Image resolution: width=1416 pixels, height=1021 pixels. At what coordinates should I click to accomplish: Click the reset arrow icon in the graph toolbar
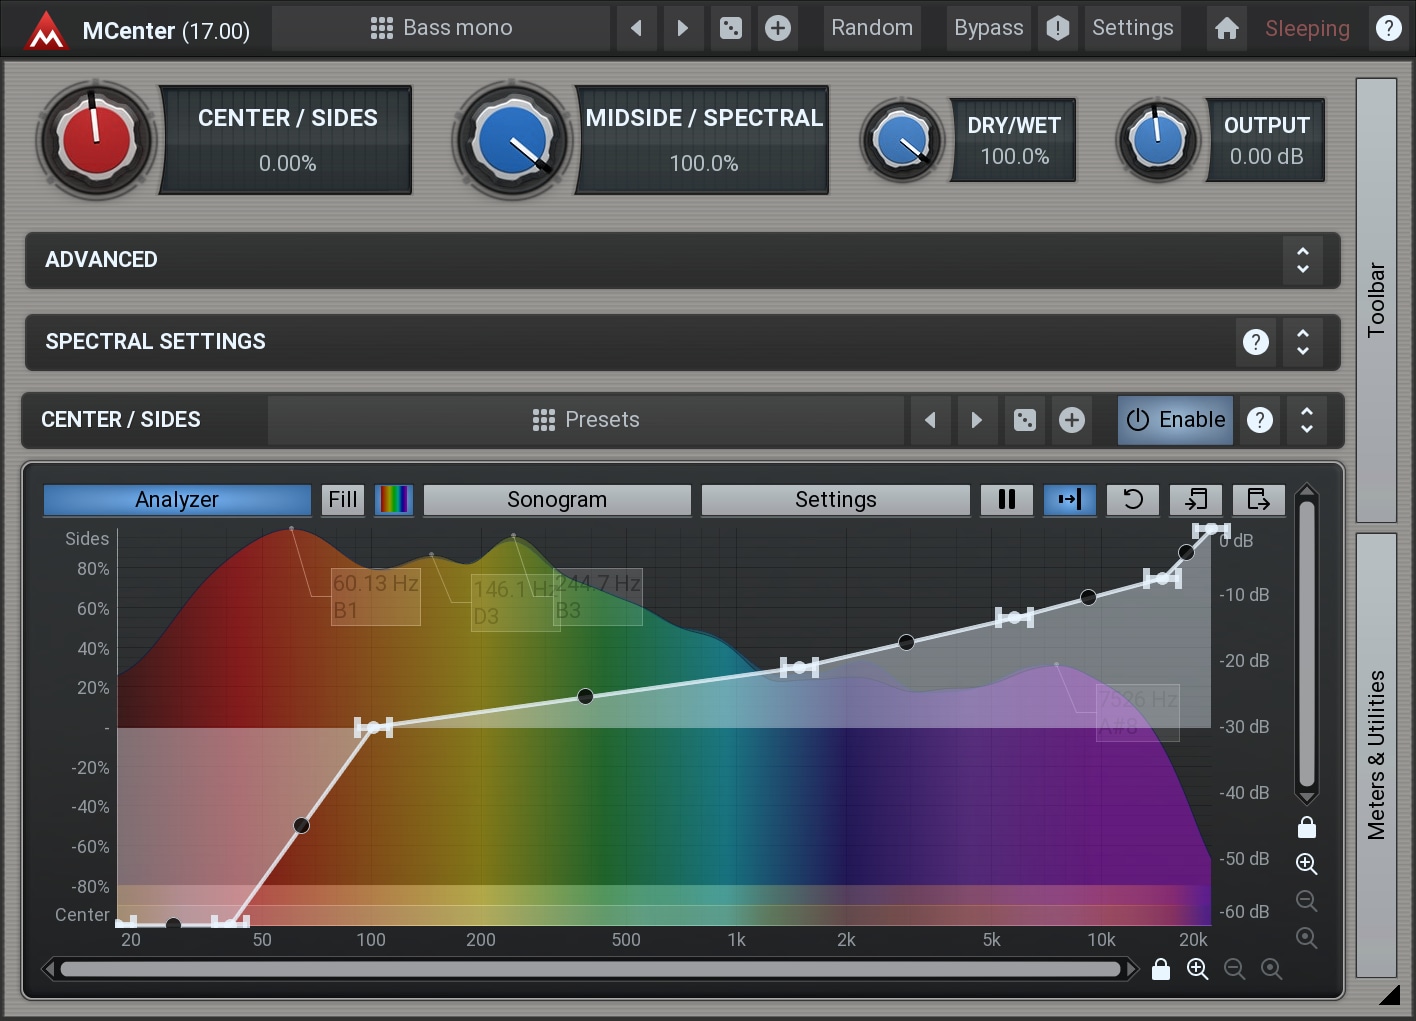(1132, 499)
